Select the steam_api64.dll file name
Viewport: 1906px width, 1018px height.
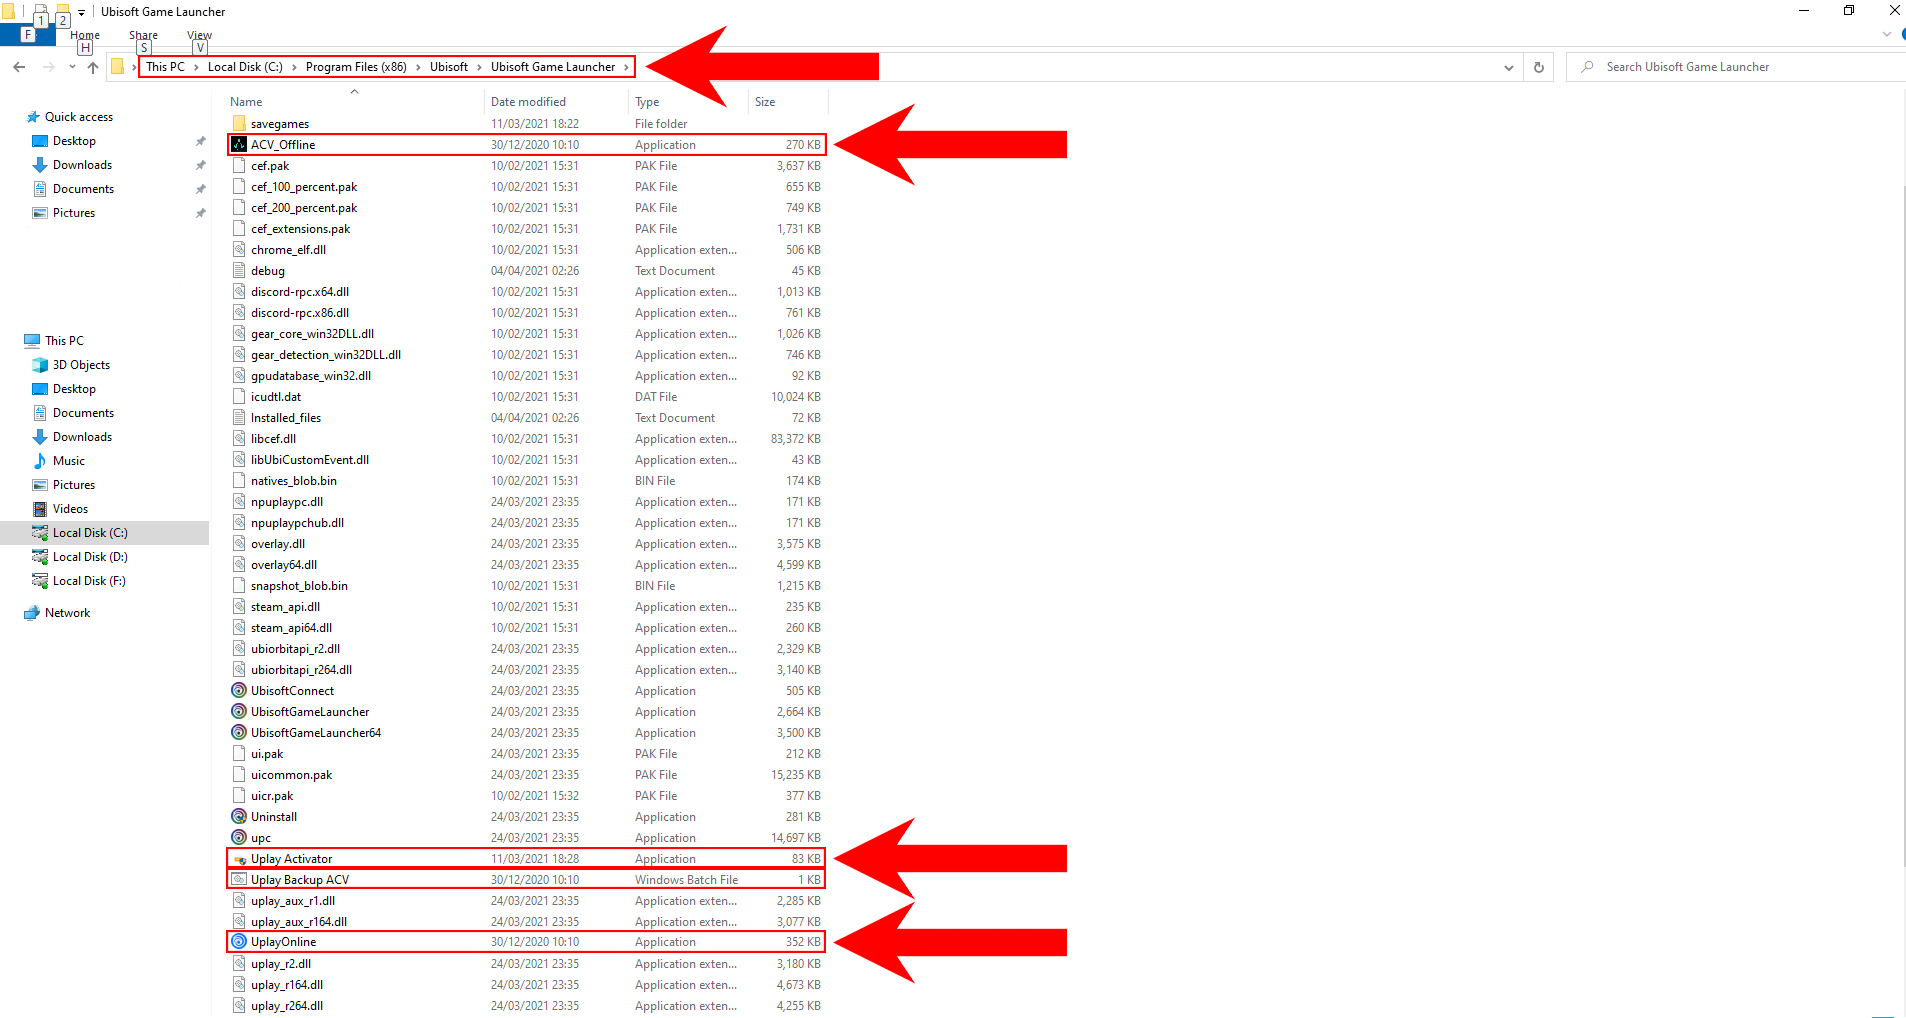point(291,628)
